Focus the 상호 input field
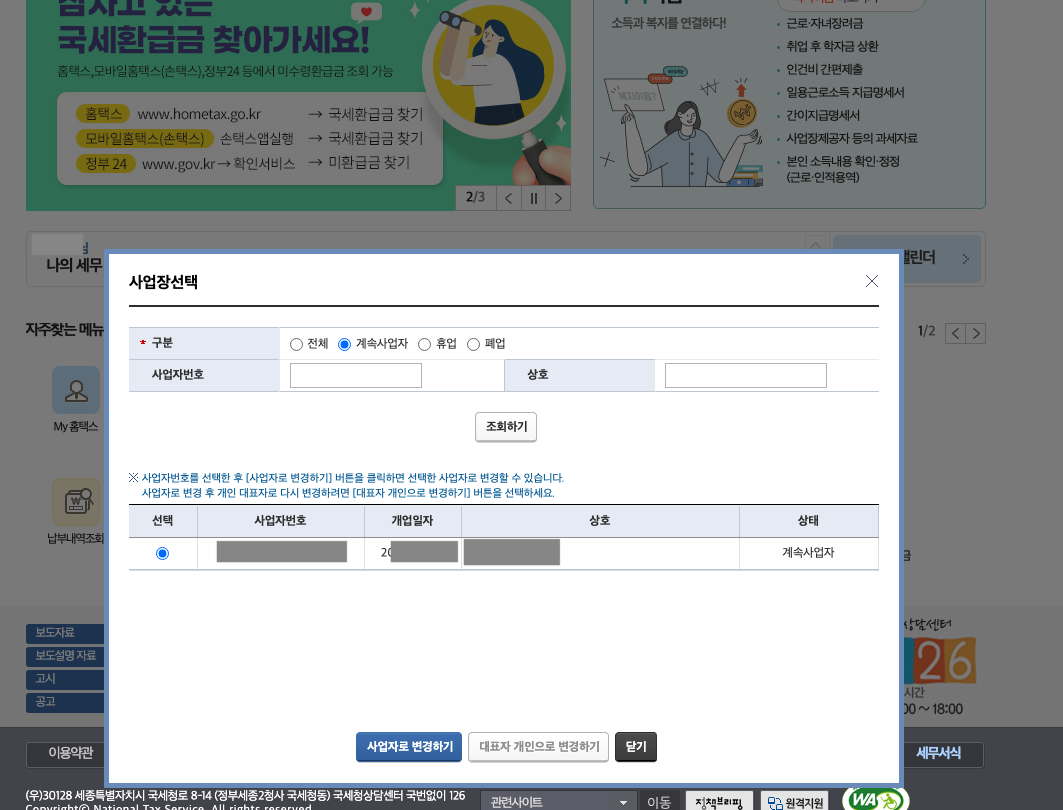 746,376
